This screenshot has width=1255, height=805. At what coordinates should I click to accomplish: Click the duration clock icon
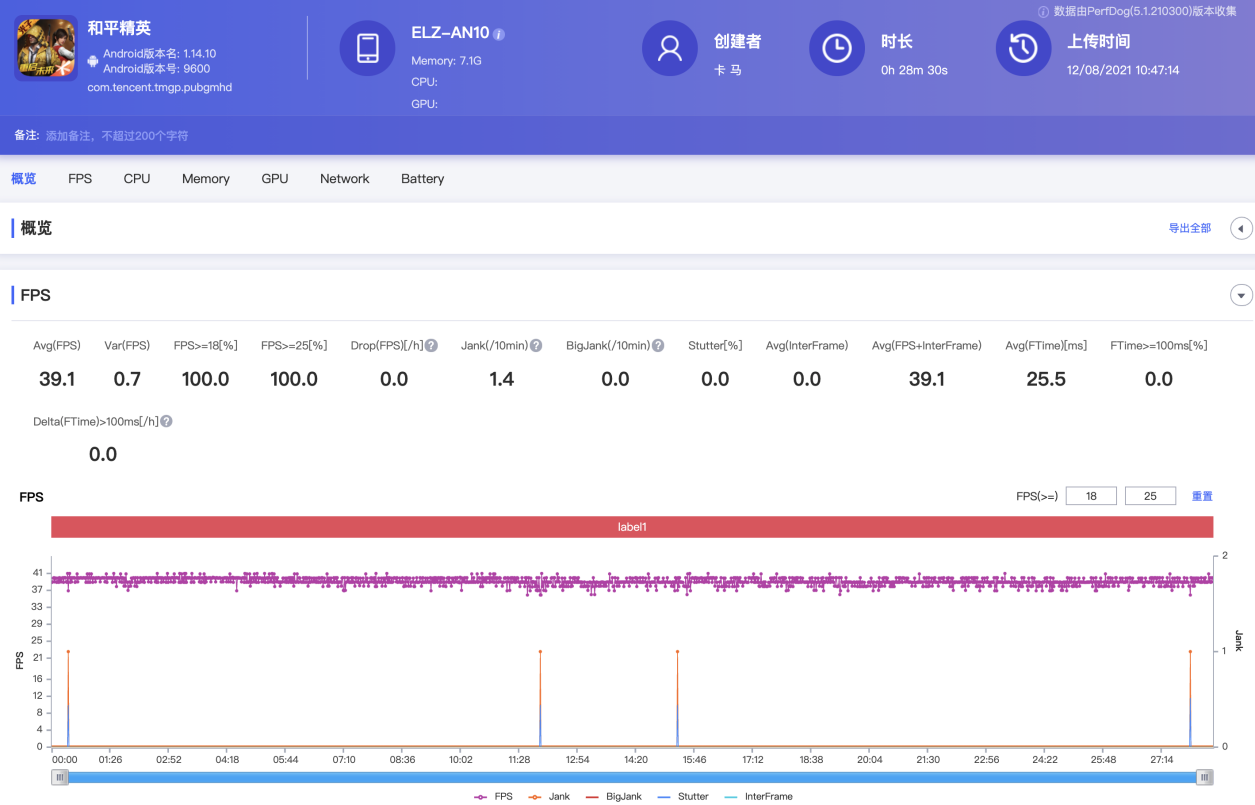click(836, 48)
